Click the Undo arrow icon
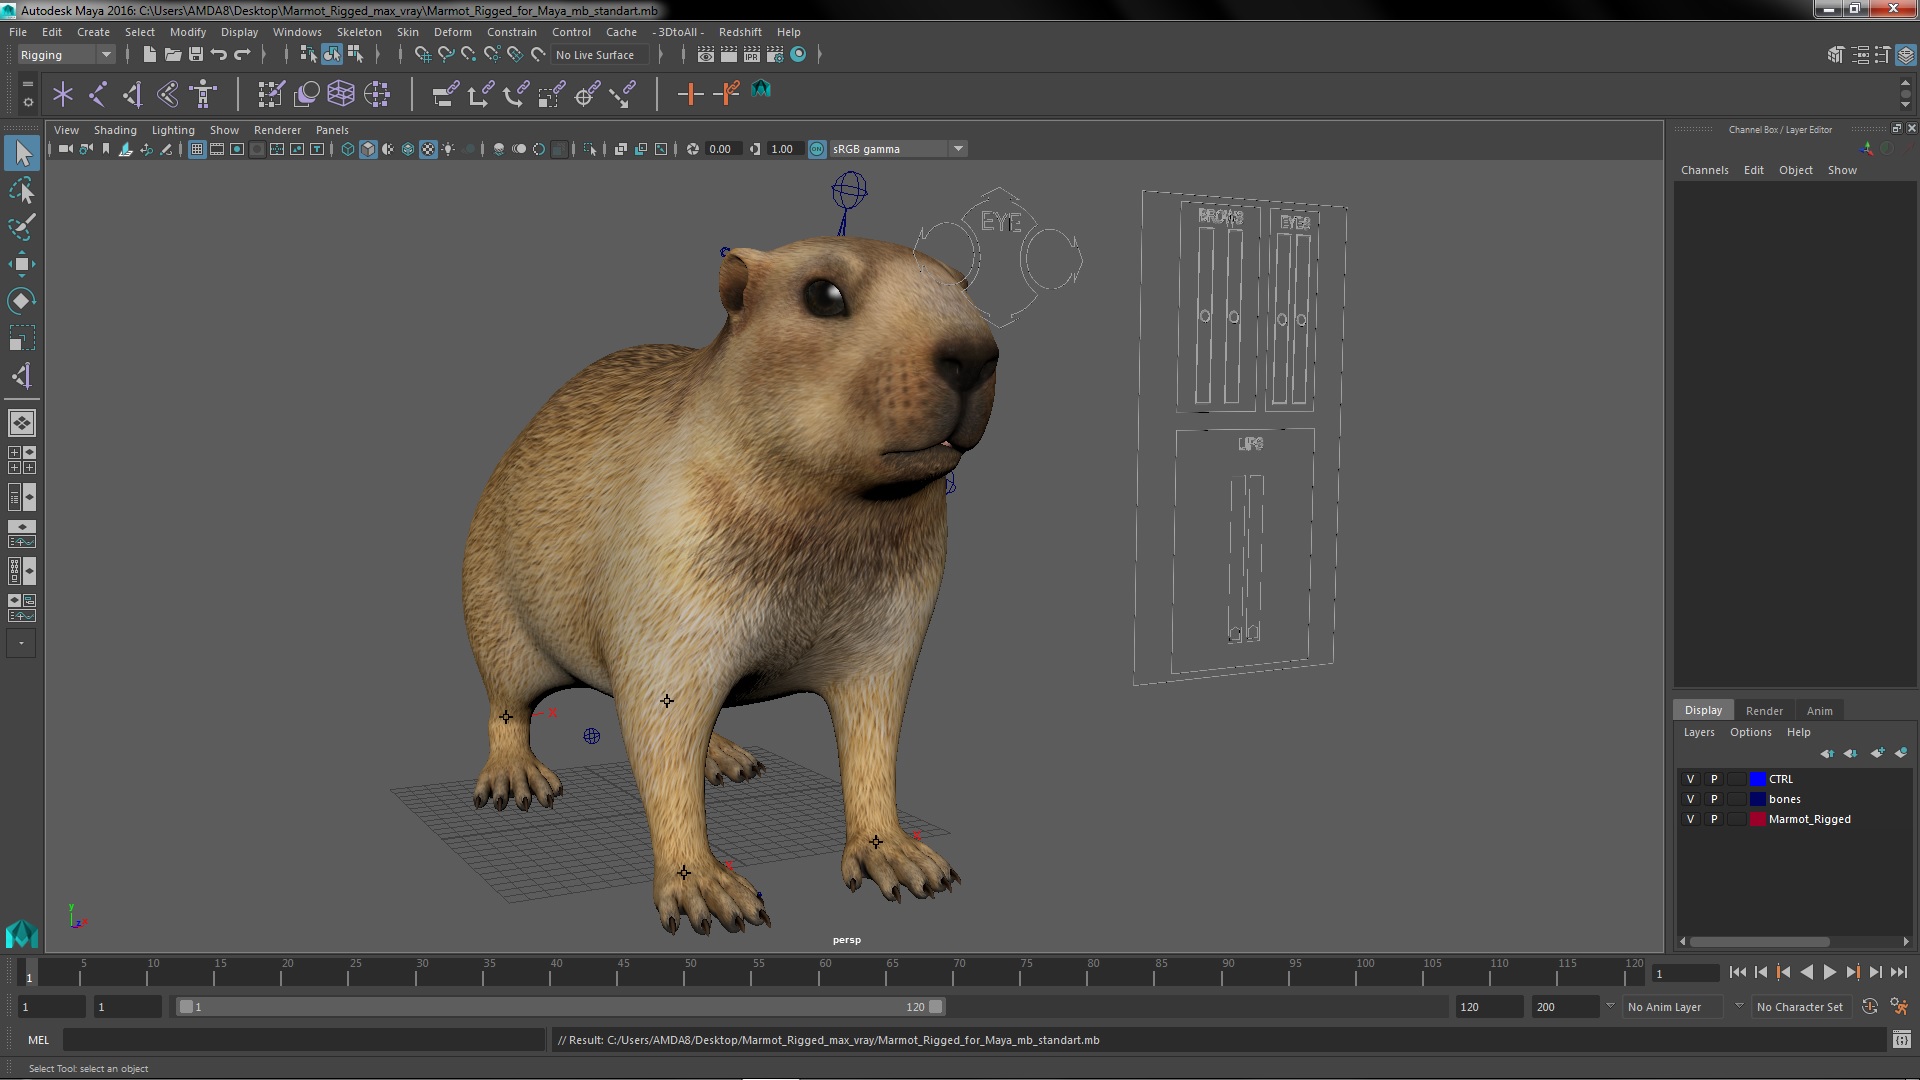The image size is (1920, 1080). (218, 55)
